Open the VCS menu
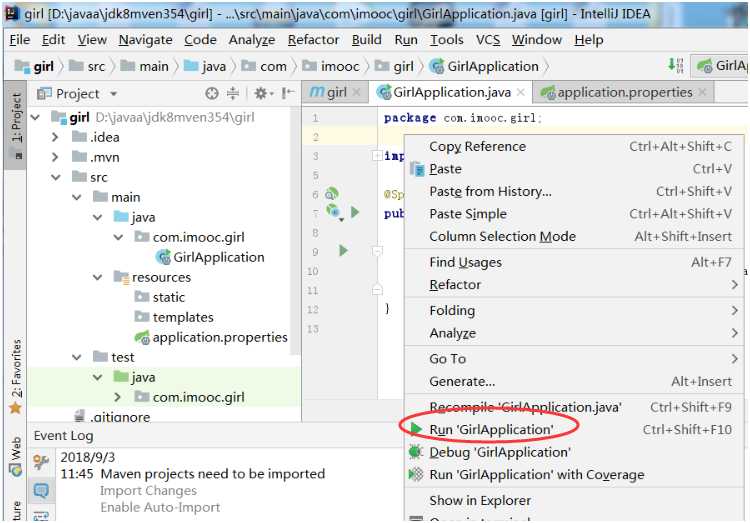 488,40
